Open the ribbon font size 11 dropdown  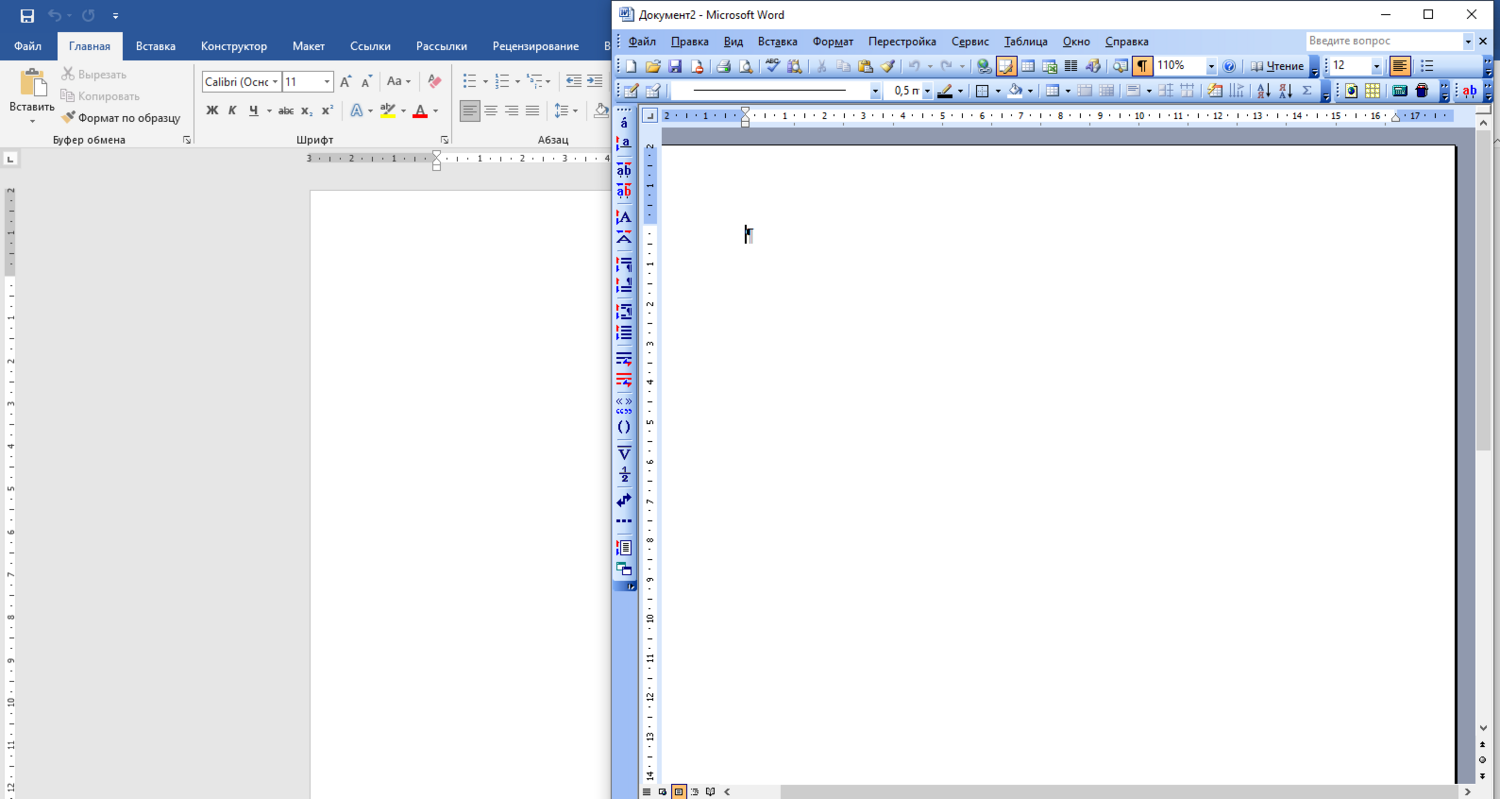327,82
